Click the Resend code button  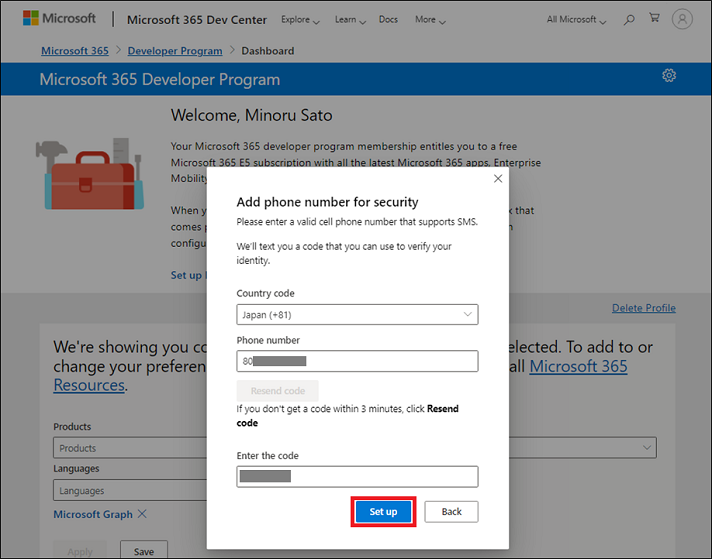(x=277, y=391)
